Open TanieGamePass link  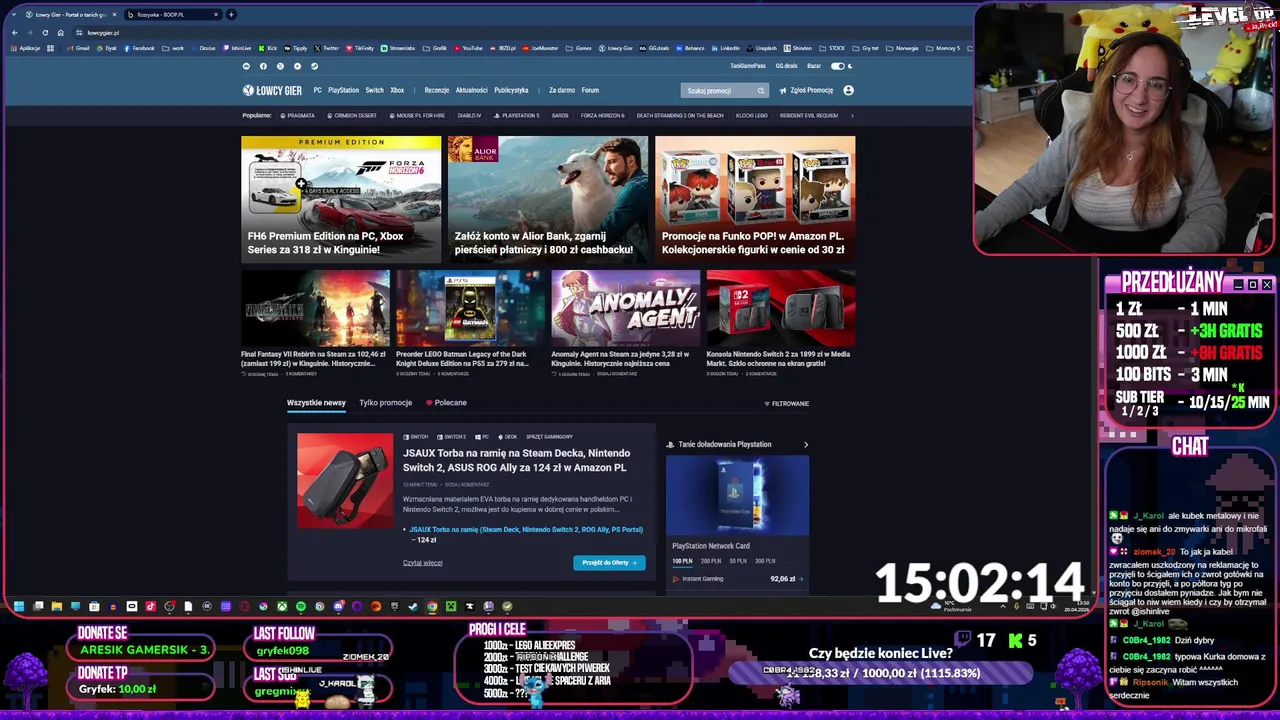pyautogui.click(x=747, y=66)
